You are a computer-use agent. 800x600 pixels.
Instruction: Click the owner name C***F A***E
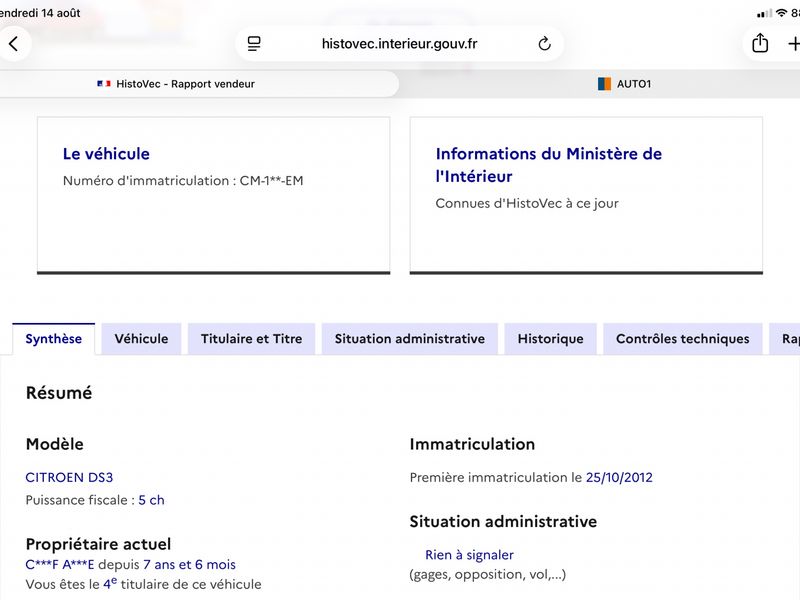60,565
